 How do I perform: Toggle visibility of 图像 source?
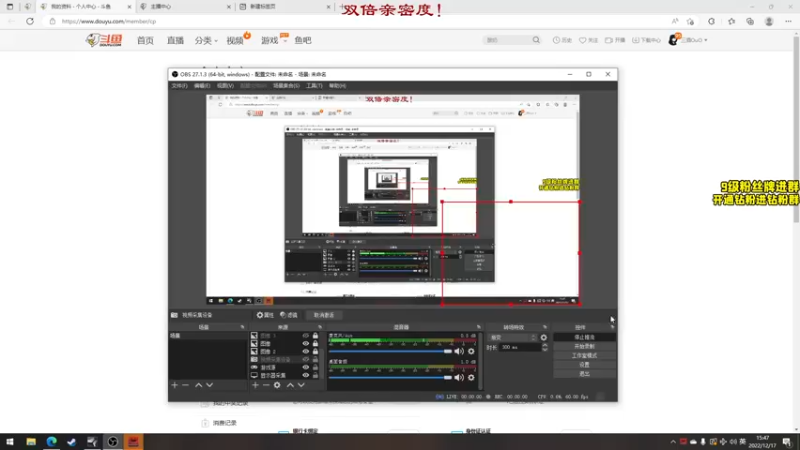306,343
